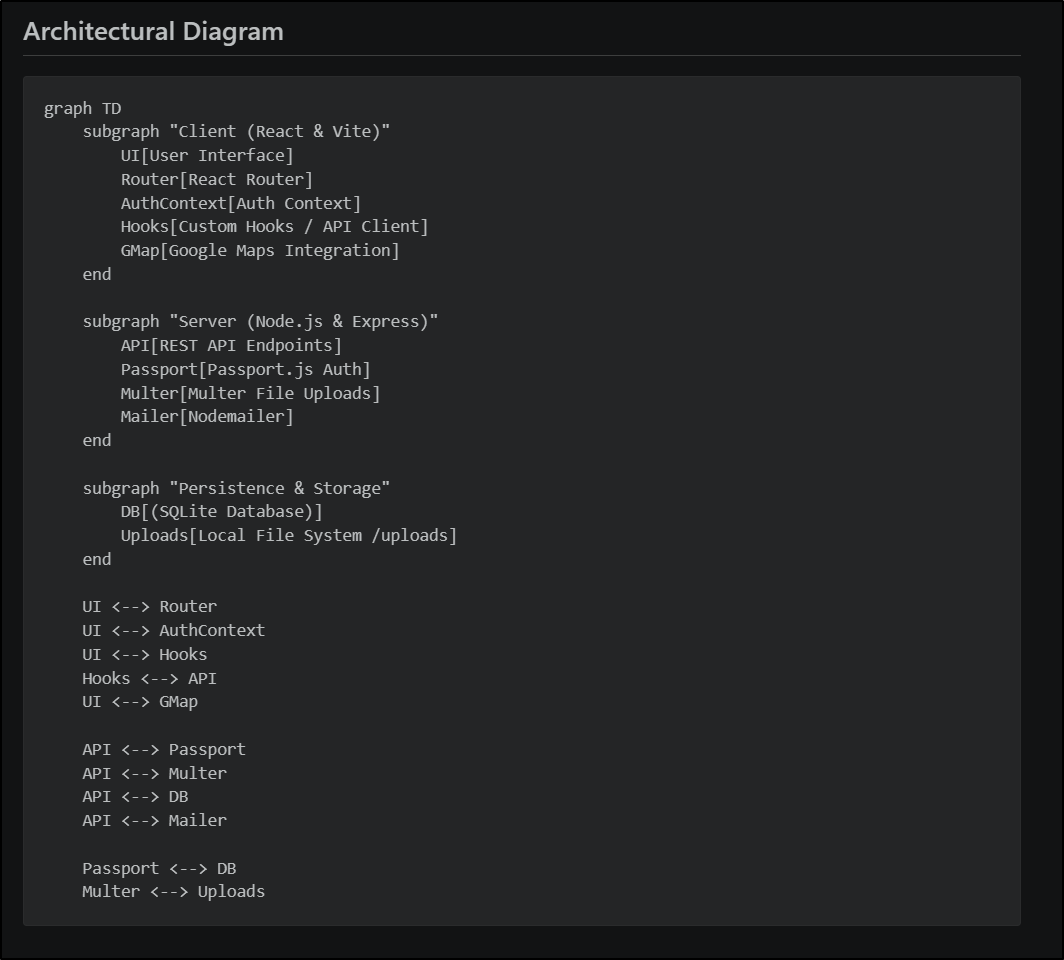
Task: Click the DB[(SQLite Database)] definition
Action: click(x=221, y=512)
